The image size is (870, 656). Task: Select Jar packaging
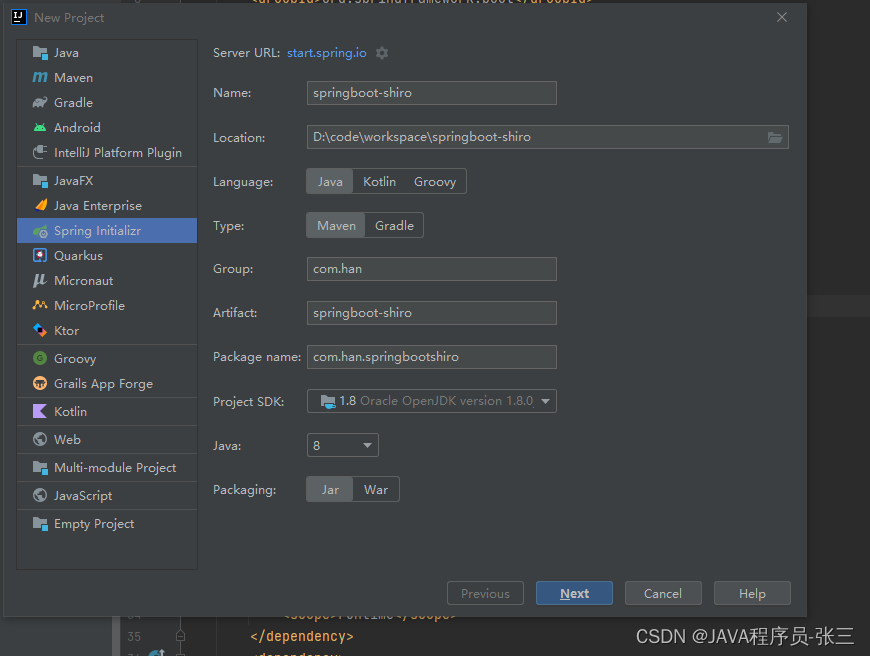[x=330, y=490]
